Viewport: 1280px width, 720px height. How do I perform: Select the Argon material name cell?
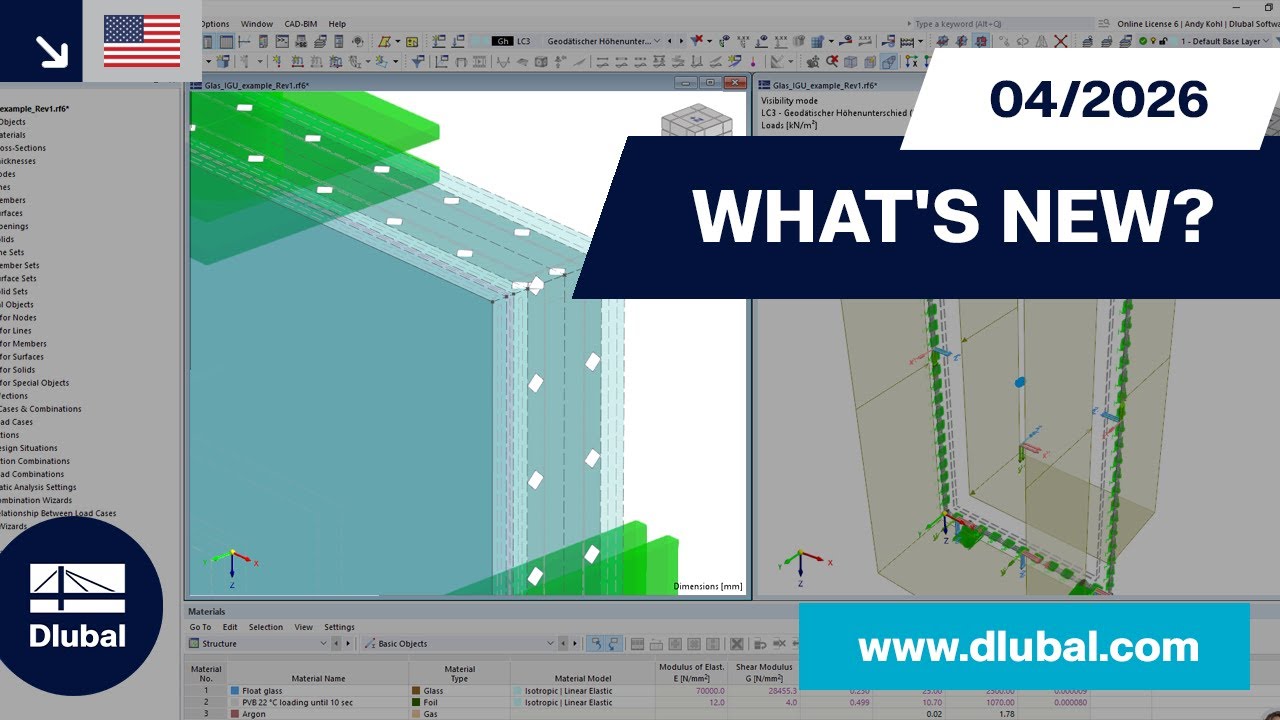[318, 714]
